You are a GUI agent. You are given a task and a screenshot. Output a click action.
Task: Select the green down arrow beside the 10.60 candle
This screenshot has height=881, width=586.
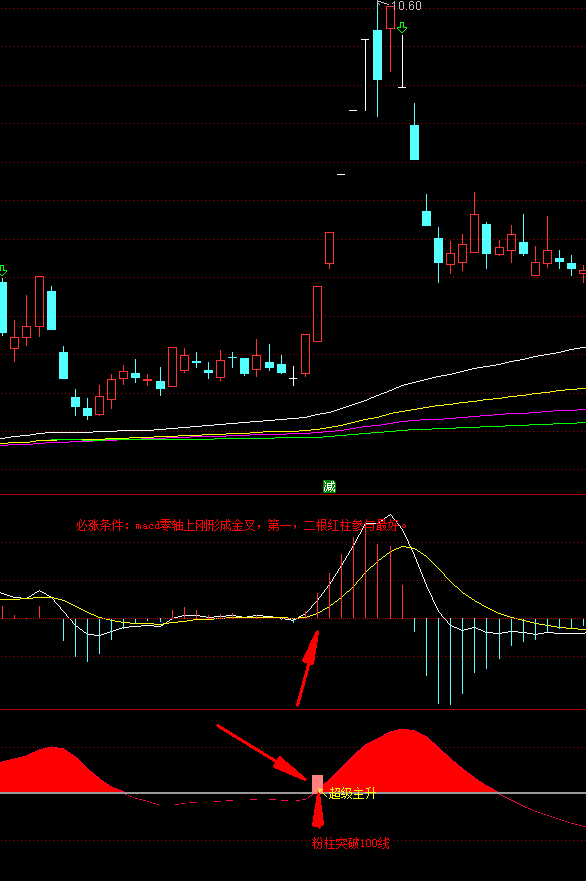tap(402, 28)
